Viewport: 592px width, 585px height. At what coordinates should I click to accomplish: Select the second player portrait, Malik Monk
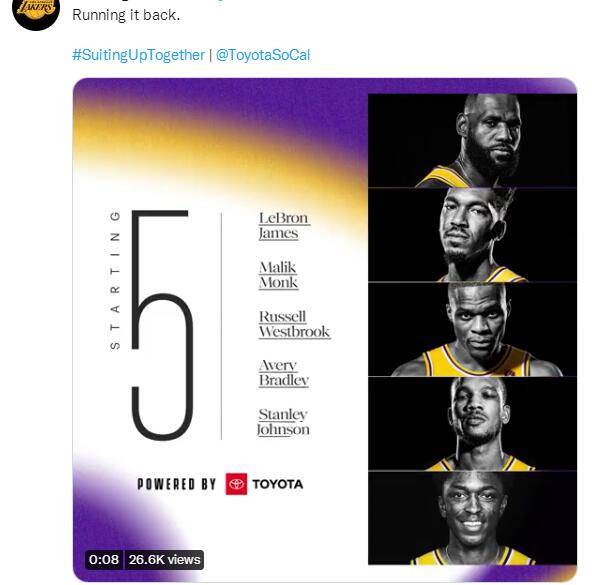(x=472, y=235)
